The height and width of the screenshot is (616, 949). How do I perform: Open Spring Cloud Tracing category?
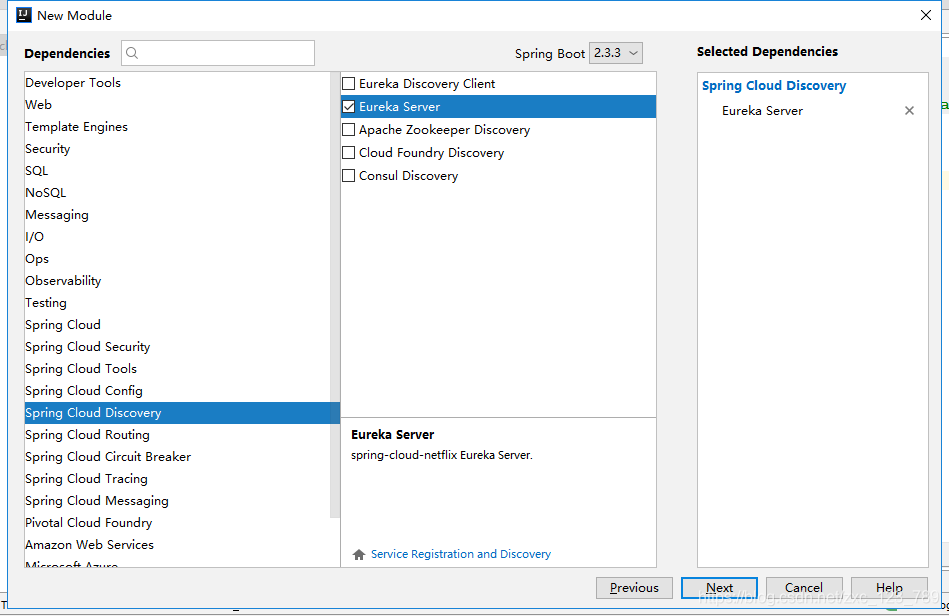(x=178, y=479)
